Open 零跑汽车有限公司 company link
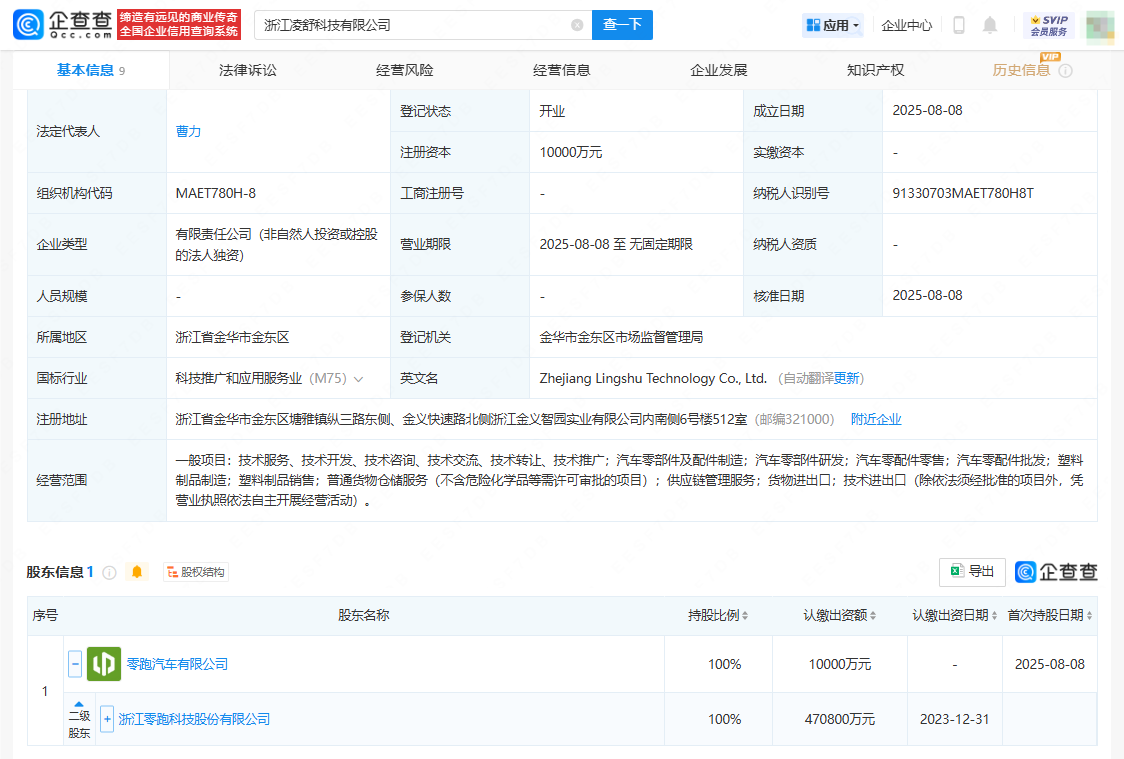Viewport: 1124px width, 759px height. coord(177,664)
